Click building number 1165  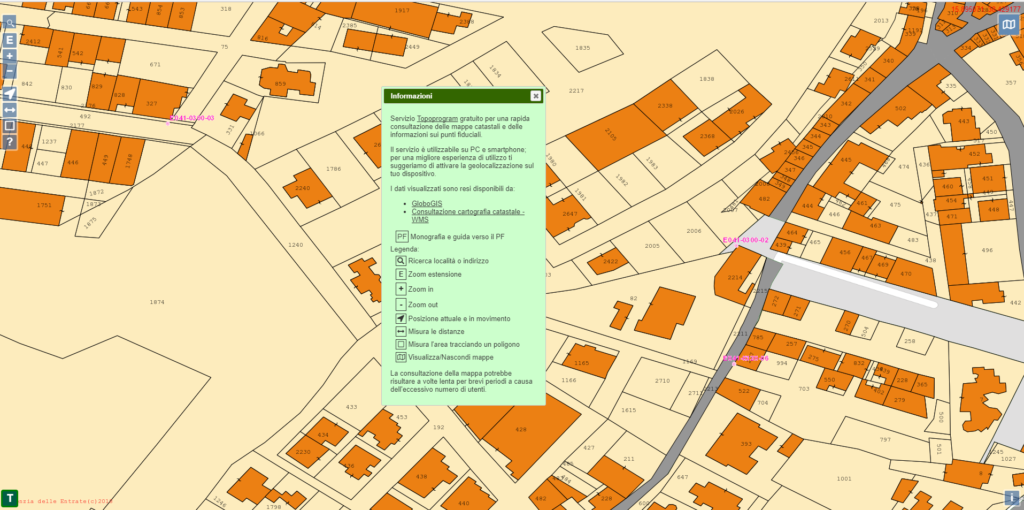pos(581,363)
